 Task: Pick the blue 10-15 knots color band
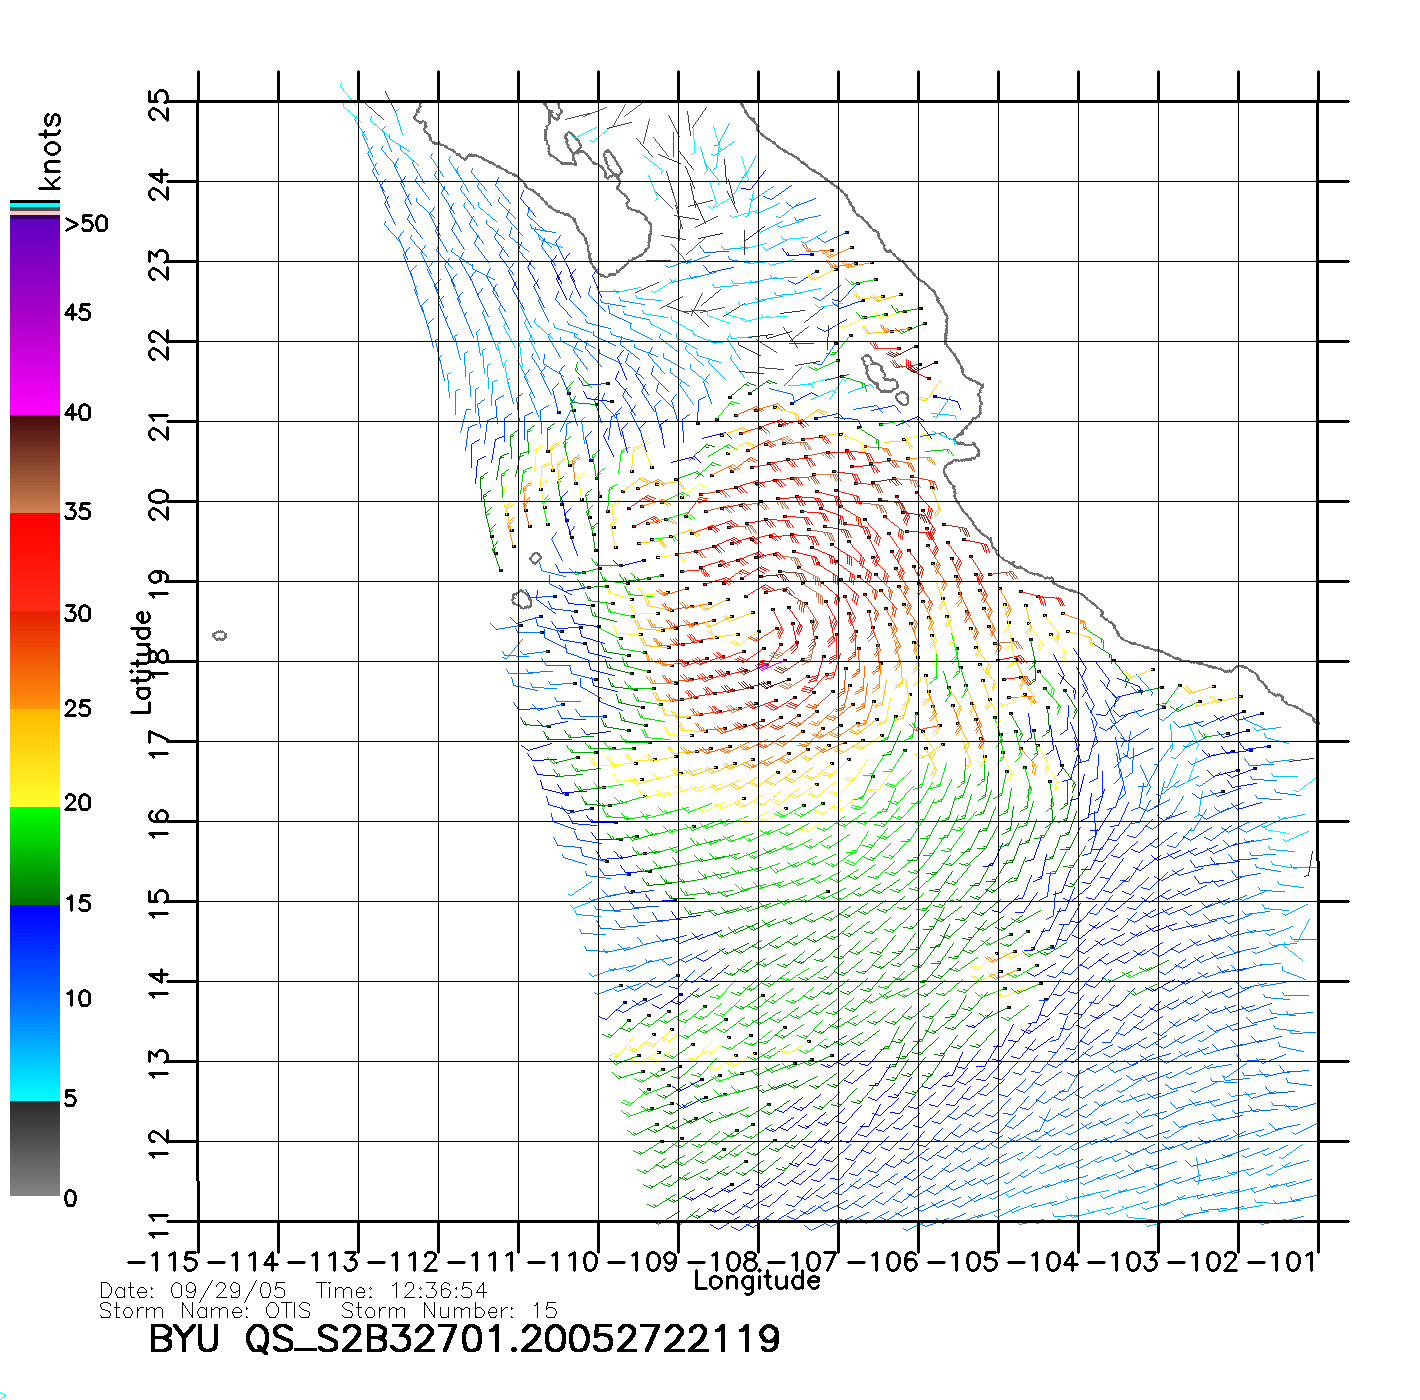point(35,950)
